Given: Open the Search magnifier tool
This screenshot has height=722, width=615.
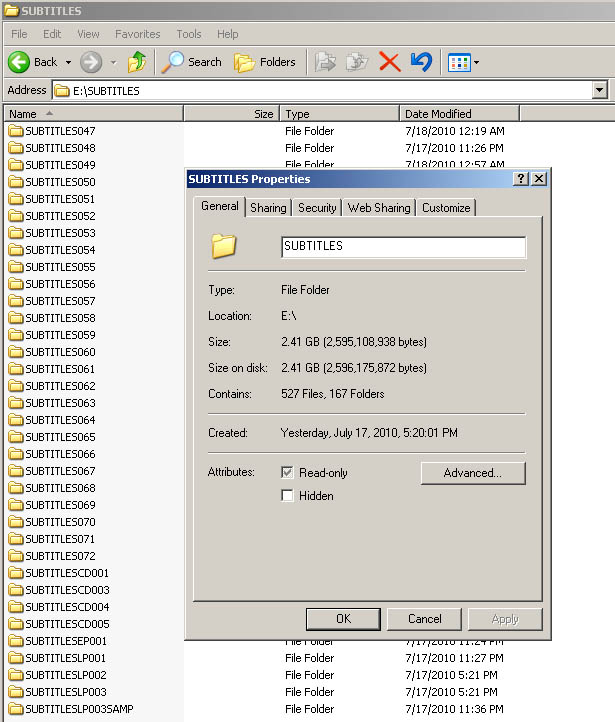Looking at the screenshot, I should pos(173,62).
